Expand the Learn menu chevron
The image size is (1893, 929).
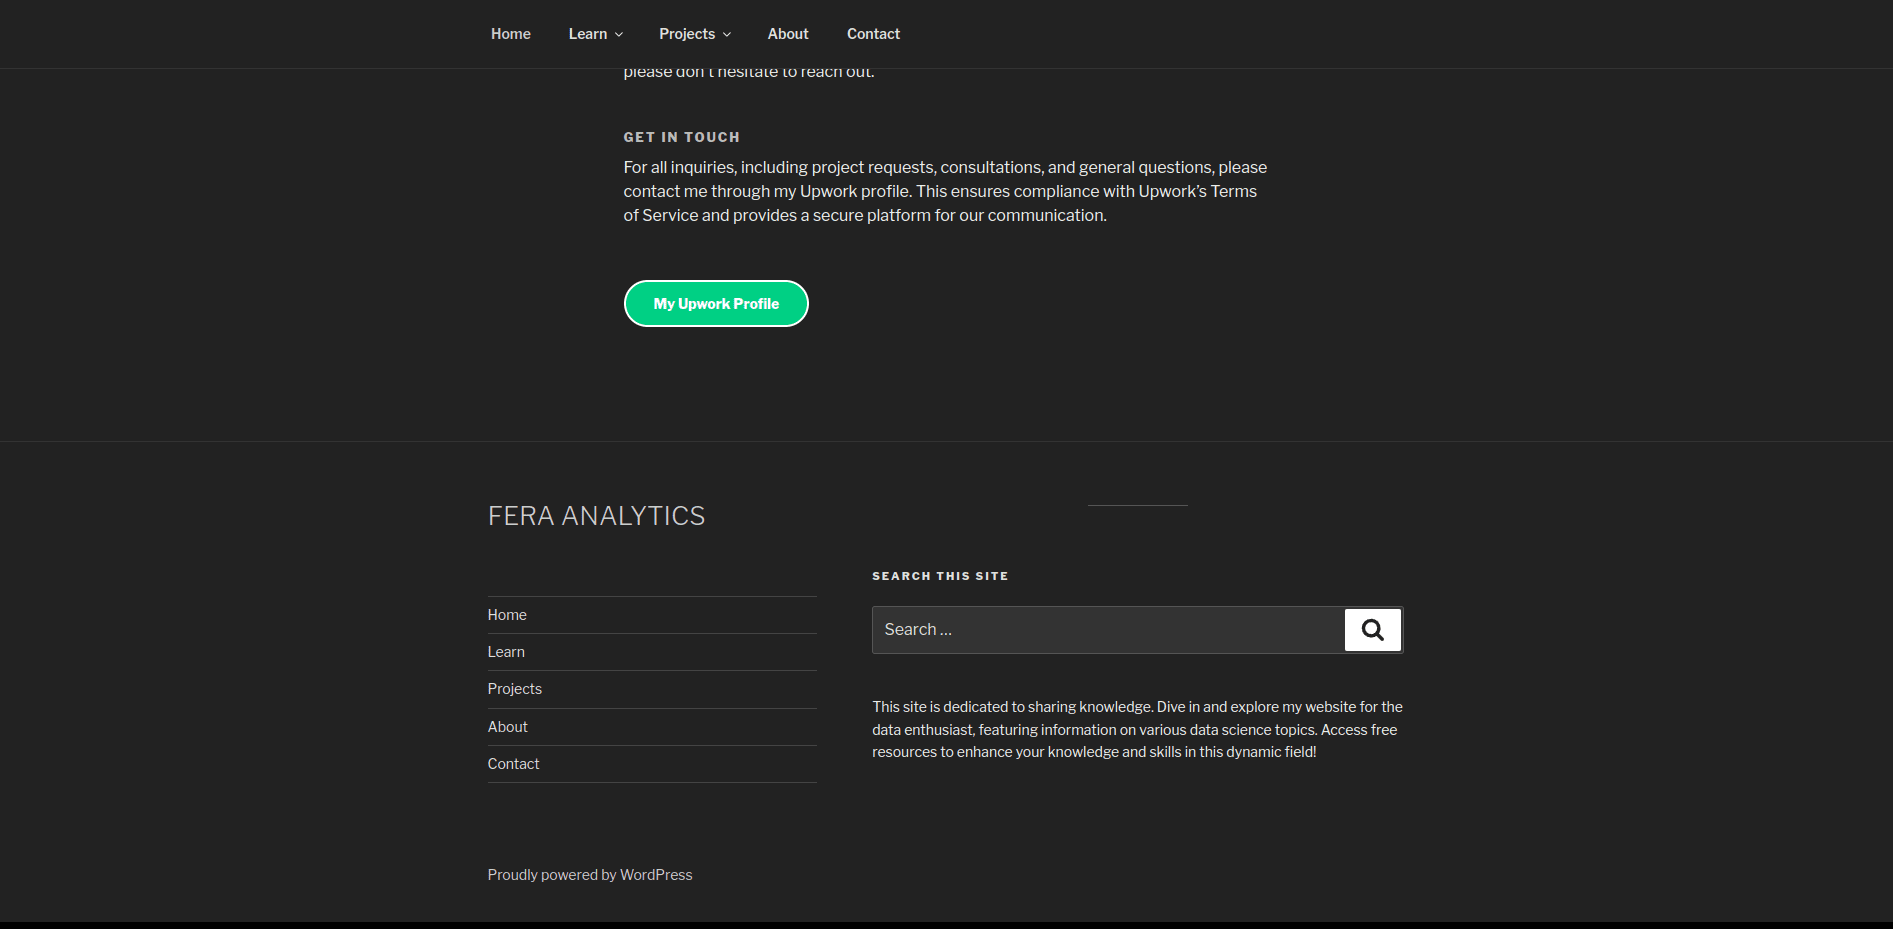[x=619, y=35]
